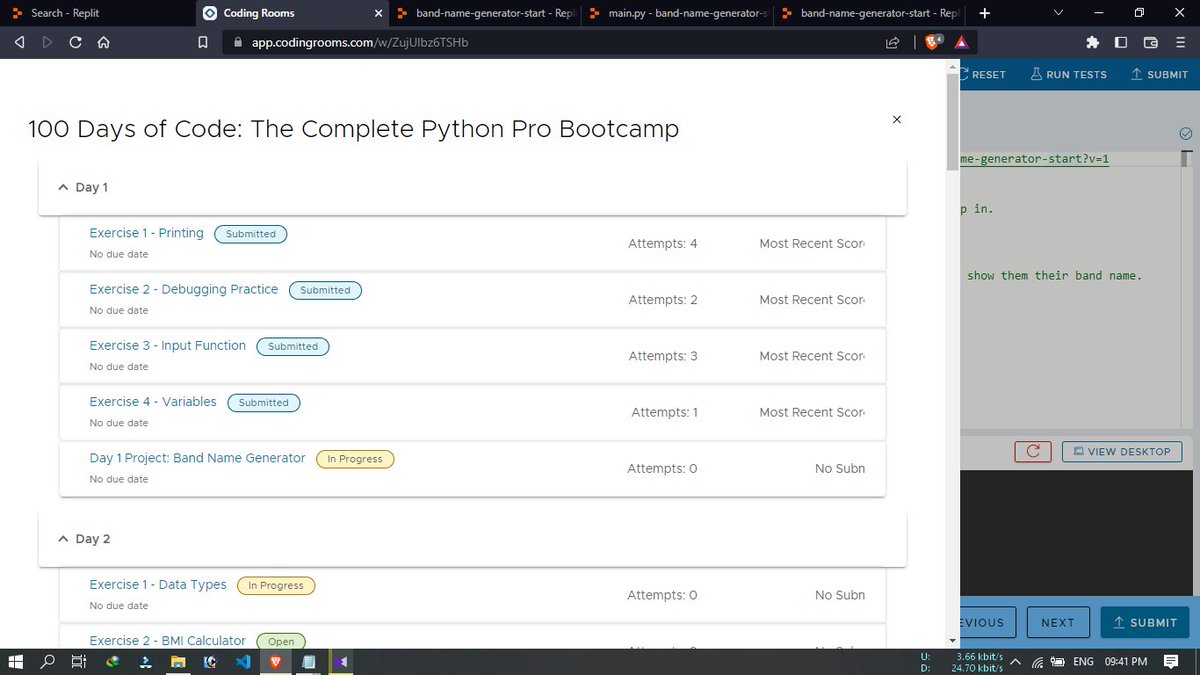Open Windows taskbar search
Screen dimensions: 1200x675
pyautogui.click(x=48, y=661)
